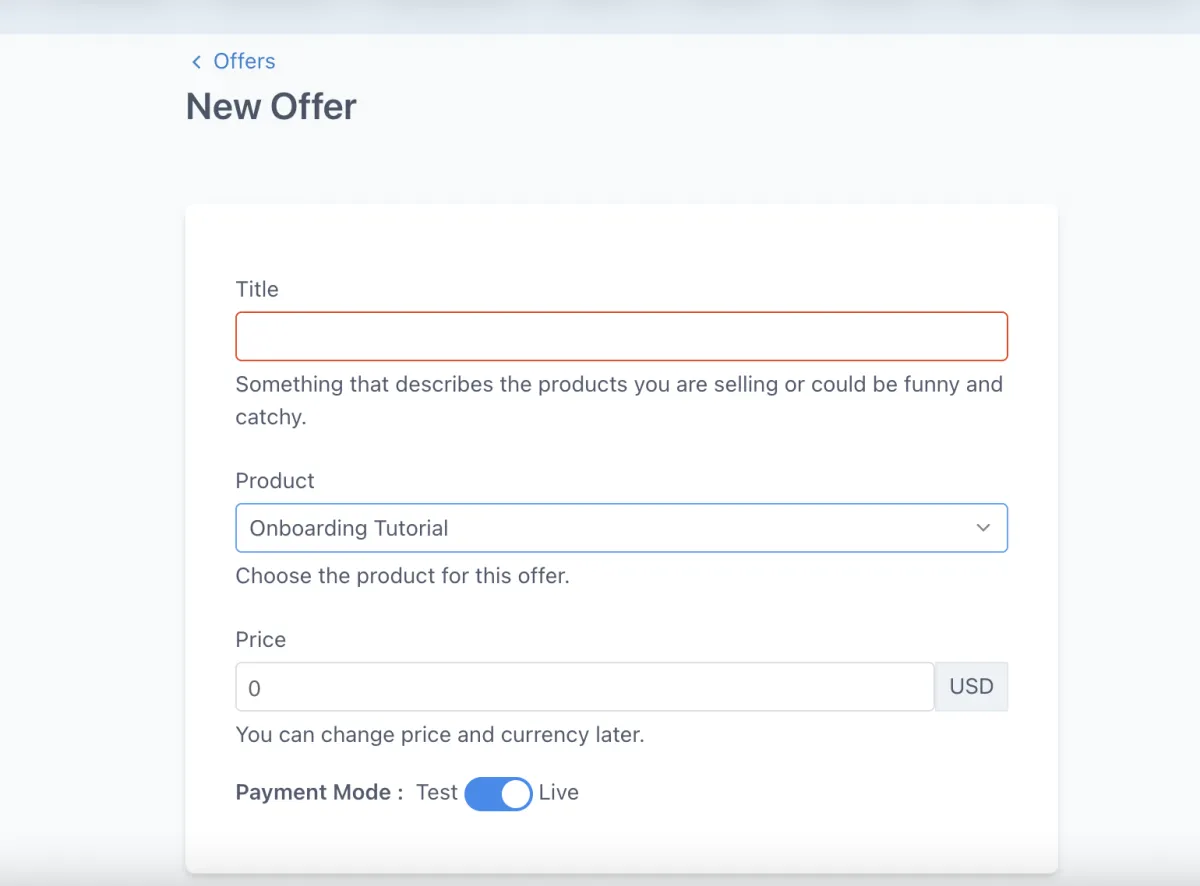Click the Product field label
Image resolution: width=1200 pixels, height=886 pixels.
275,481
